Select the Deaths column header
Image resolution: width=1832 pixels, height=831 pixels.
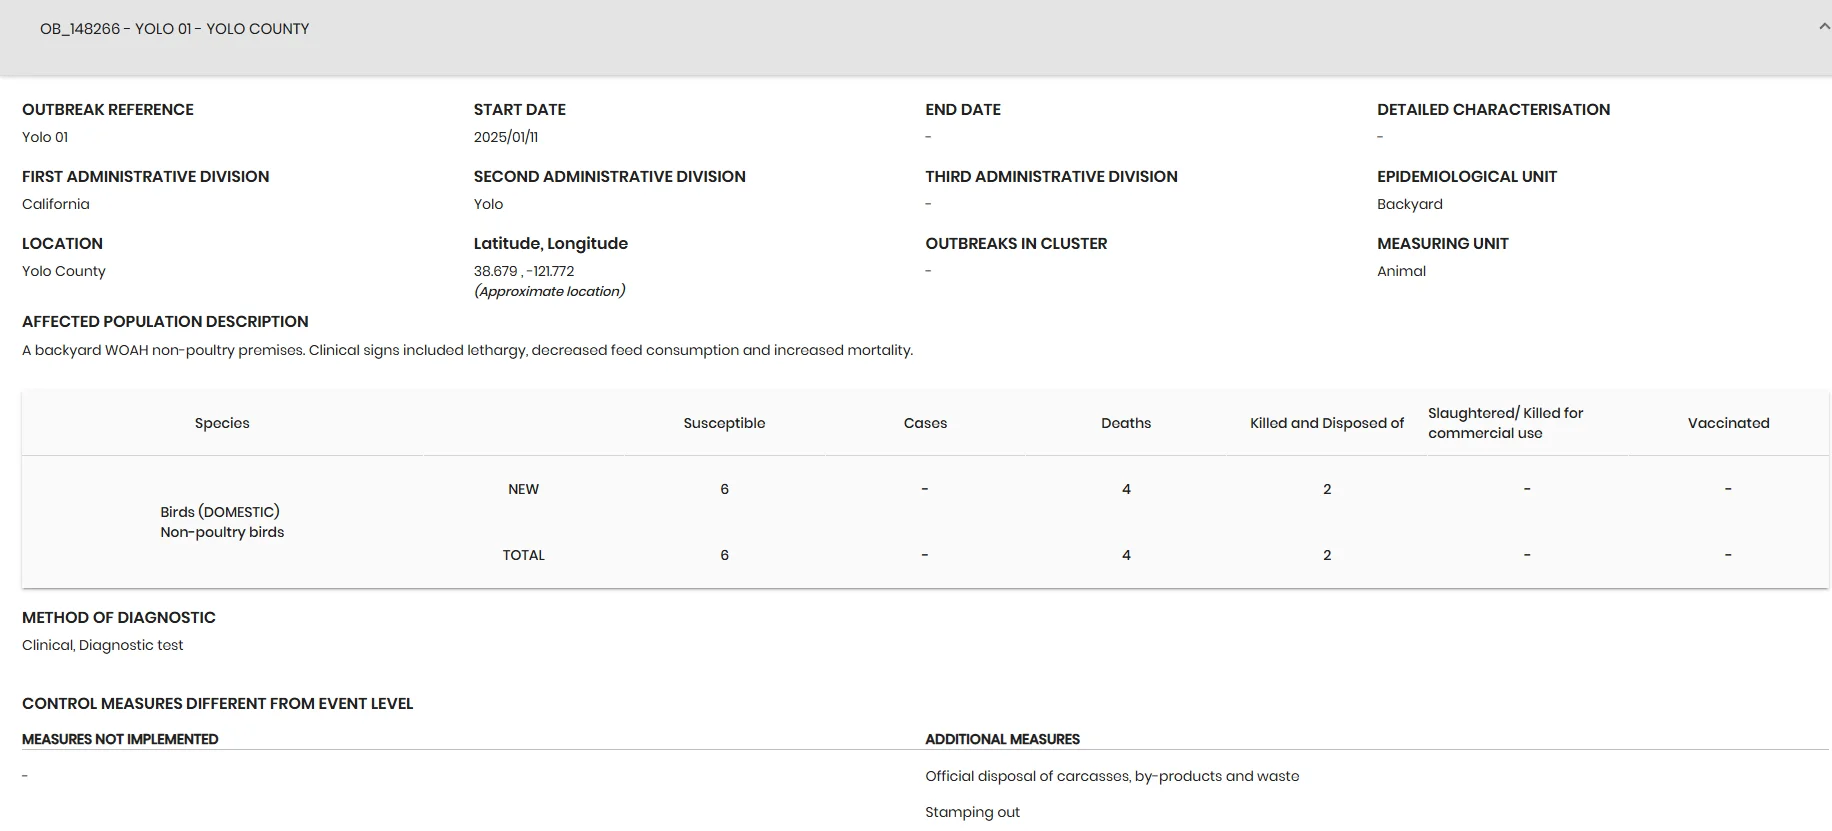click(1126, 423)
